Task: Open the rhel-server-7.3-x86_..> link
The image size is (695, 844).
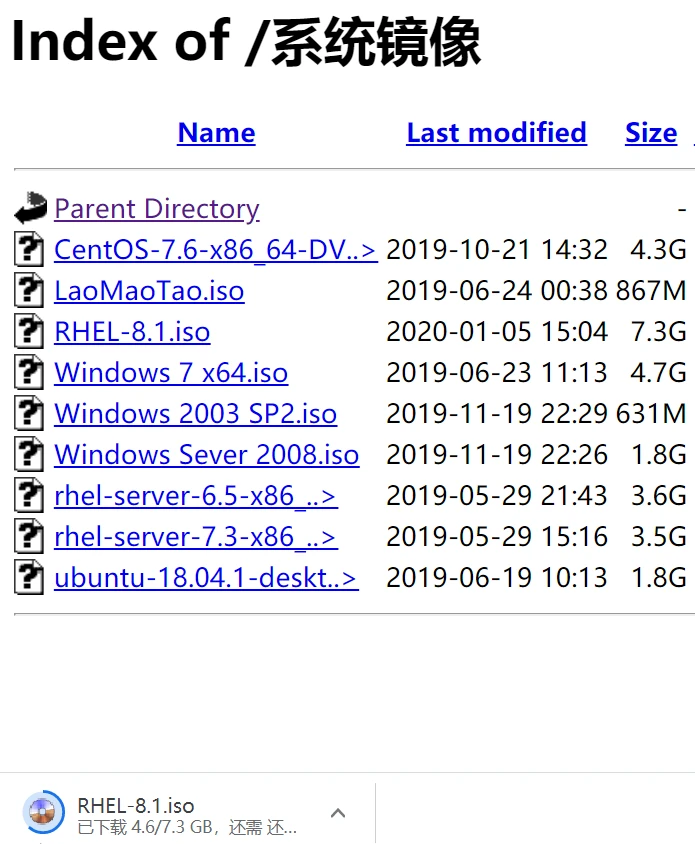Action: (x=196, y=537)
